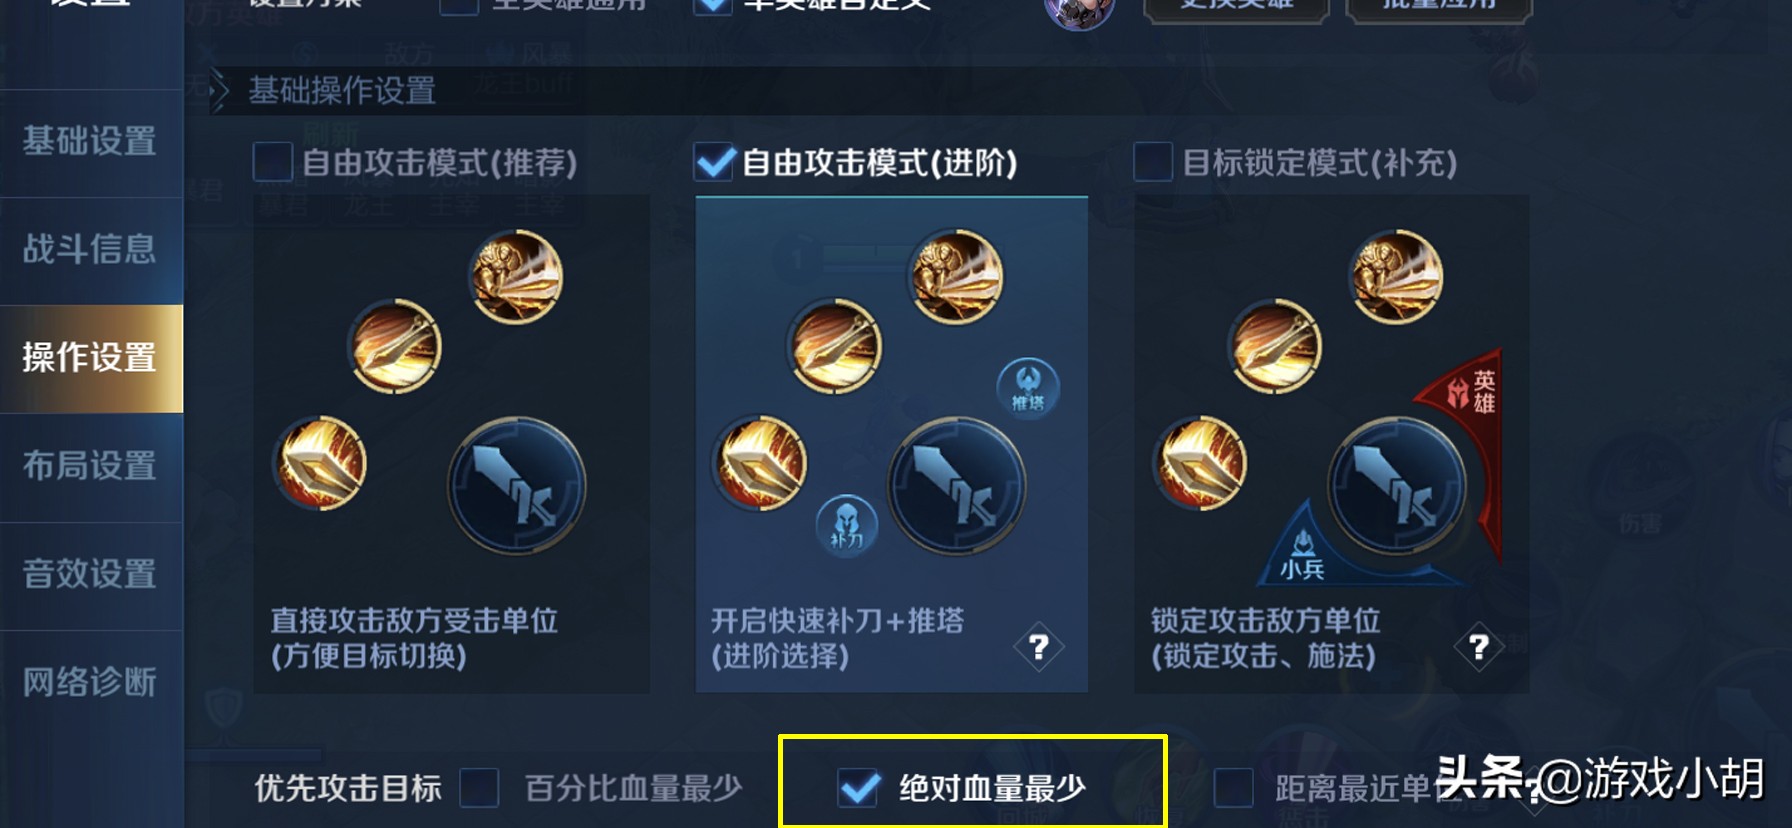
Task: Click the 补刀 last-hit icon
Action: (x=846, y=525)
